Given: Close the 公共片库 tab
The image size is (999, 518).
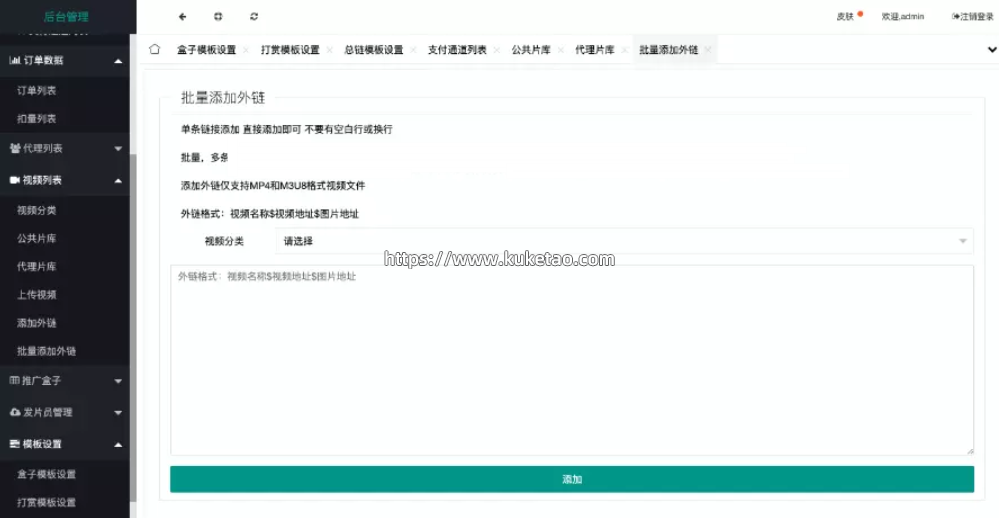Looking at the screenshot, I should click(x=561, y=50).
